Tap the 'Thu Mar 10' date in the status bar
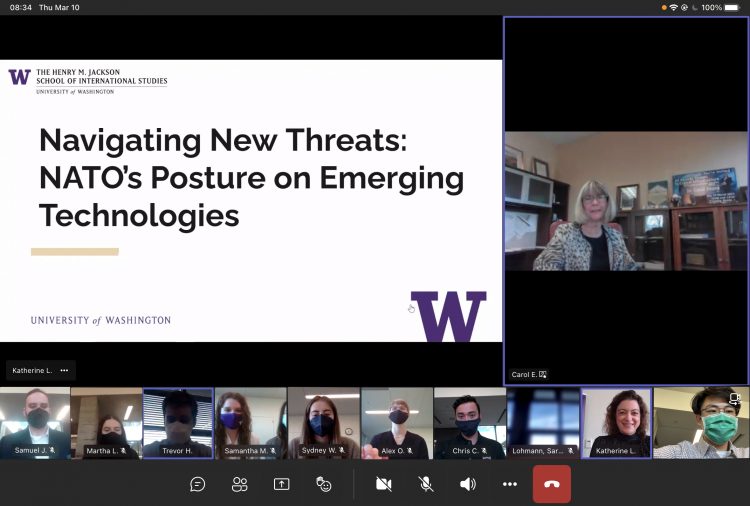750x506 pixels. (59, 7)
